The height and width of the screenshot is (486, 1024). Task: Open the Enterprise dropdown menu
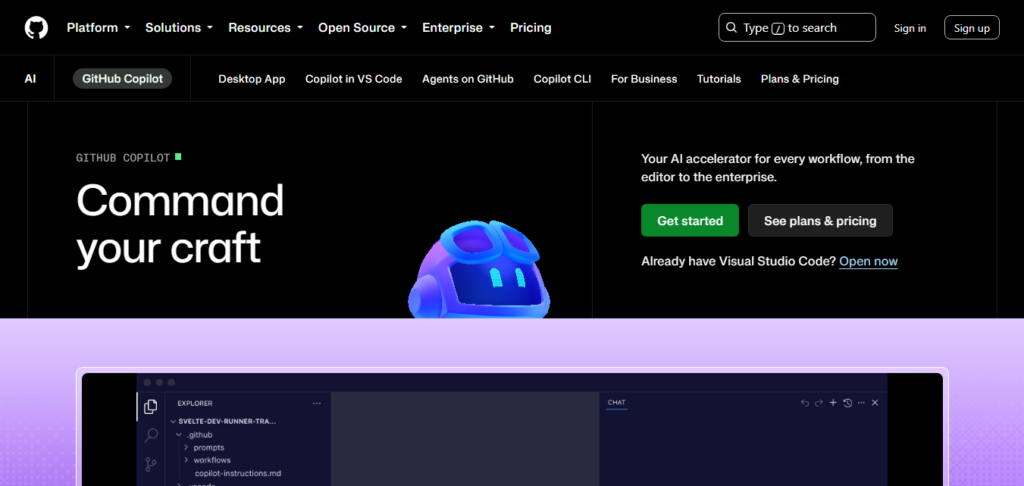(458, 27)
